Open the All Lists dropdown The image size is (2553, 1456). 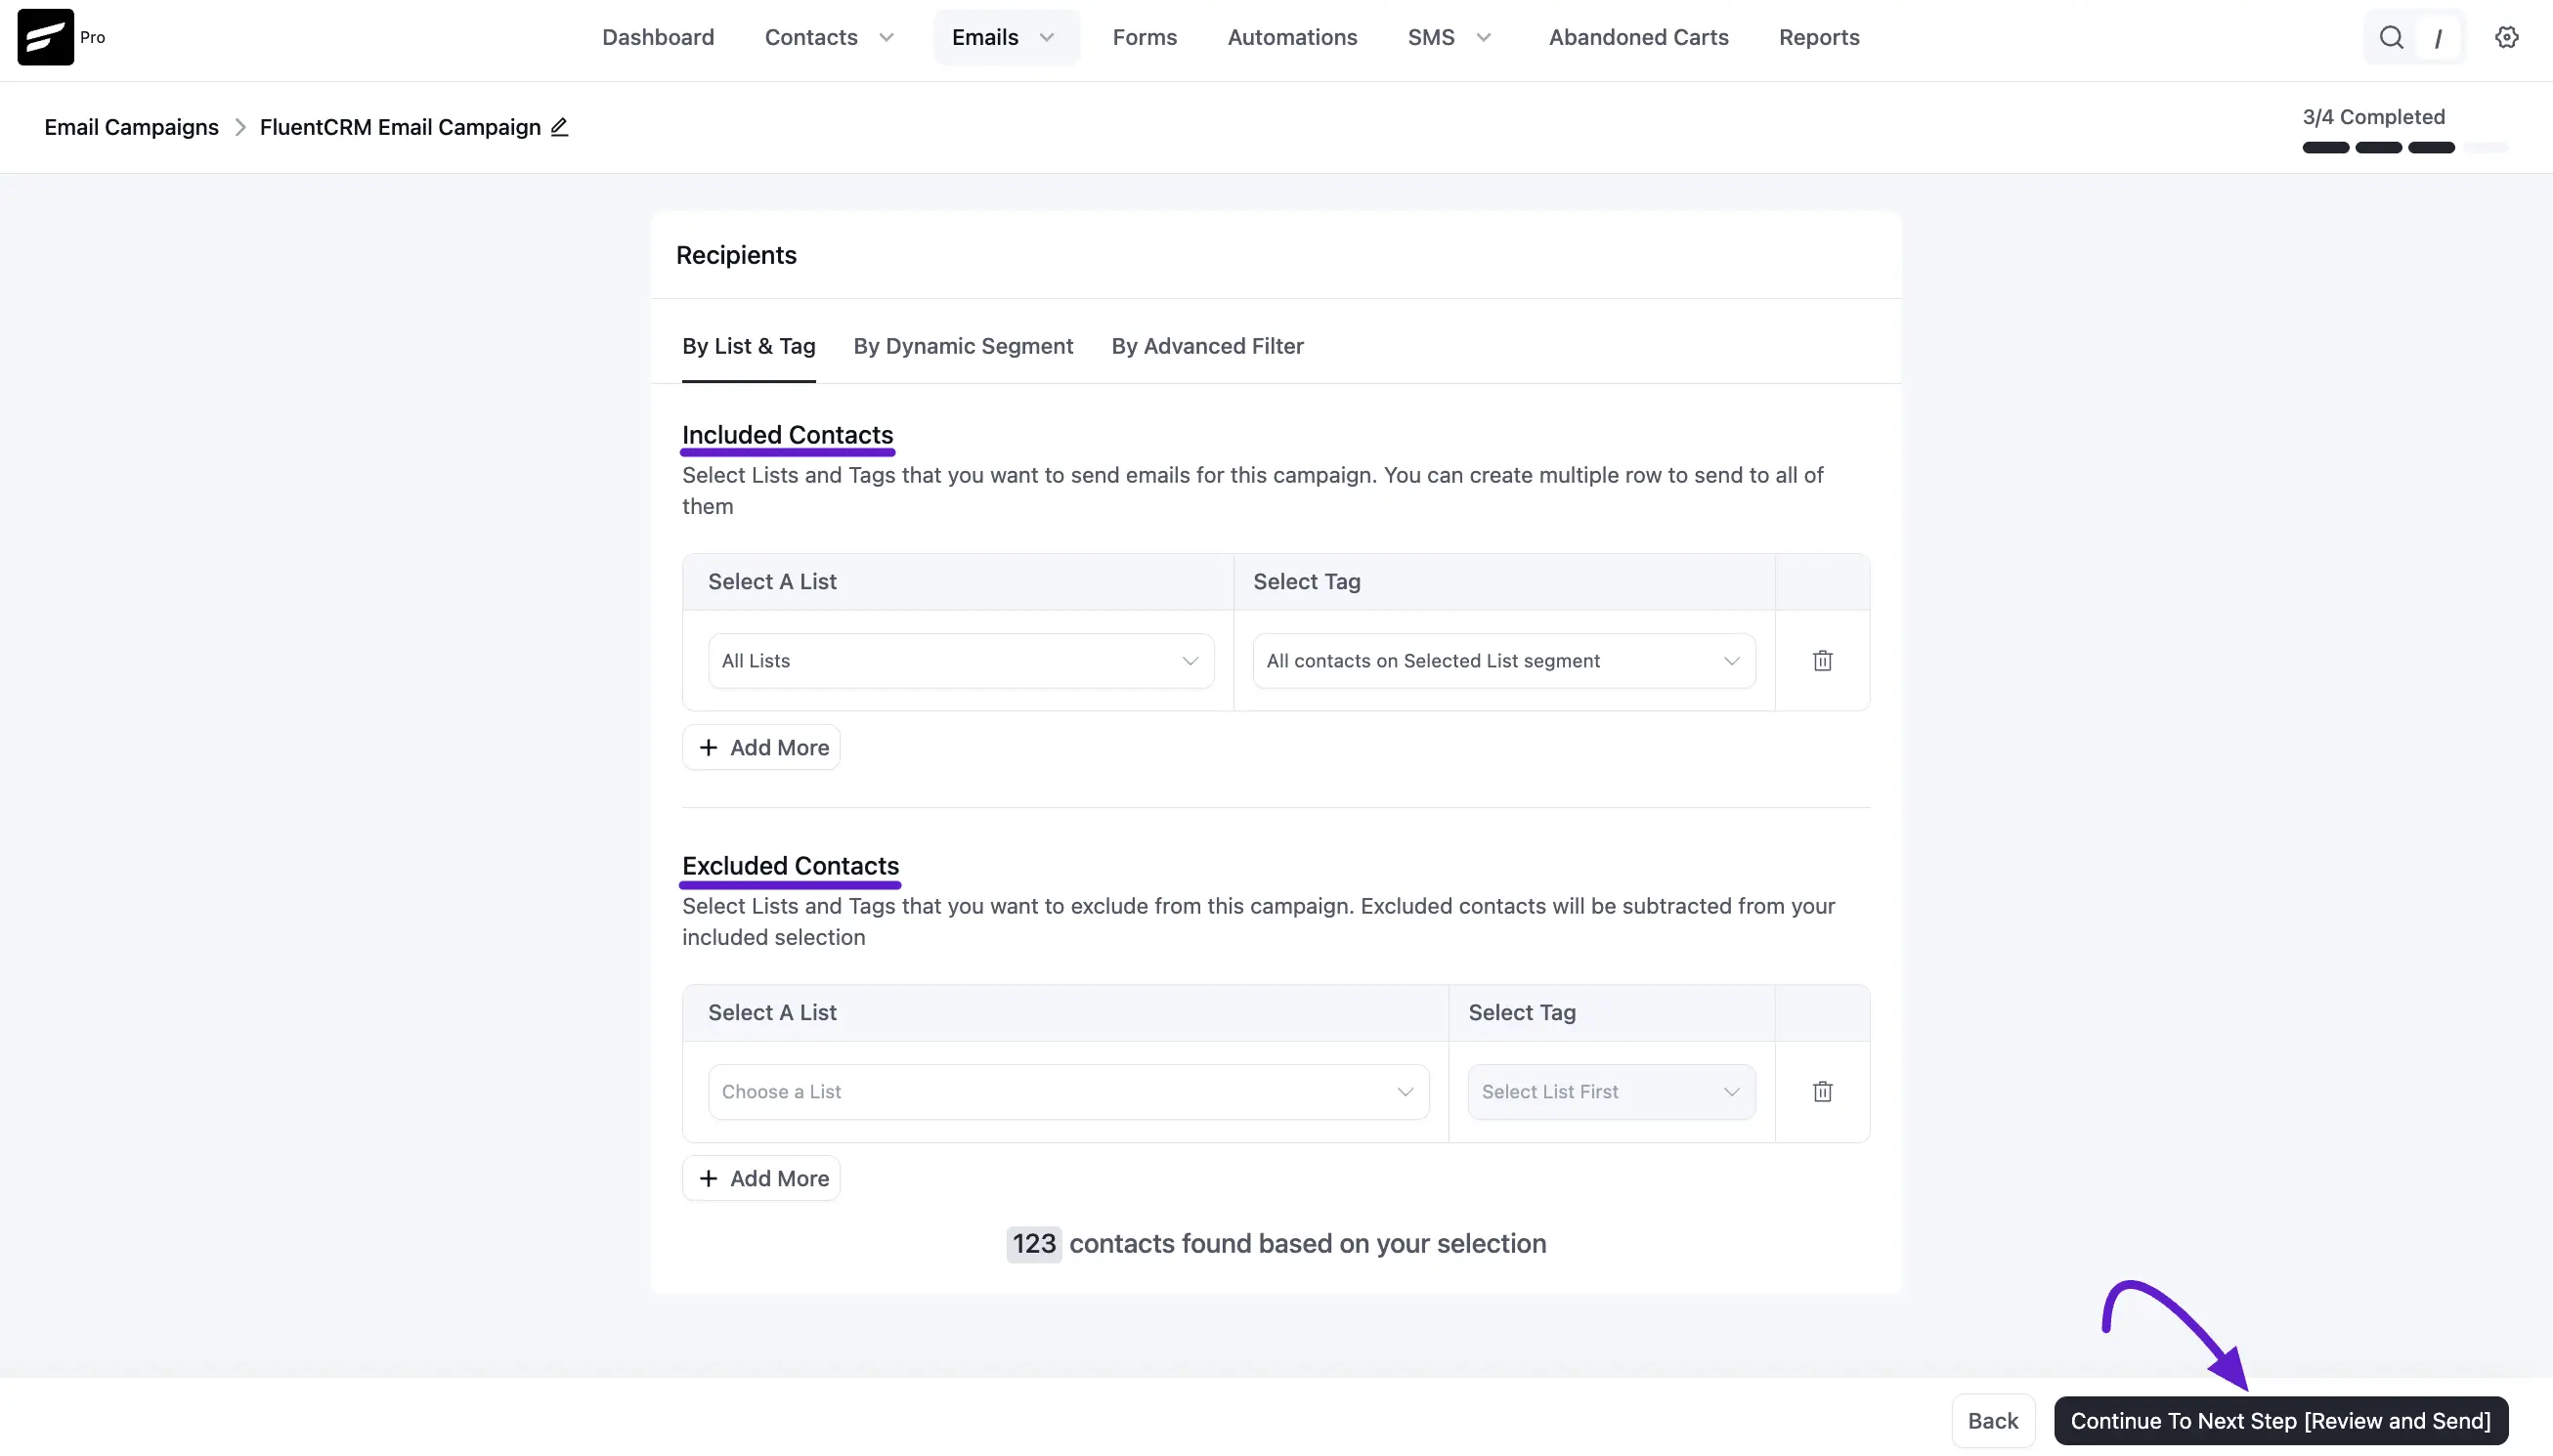(x=960, y=660)
